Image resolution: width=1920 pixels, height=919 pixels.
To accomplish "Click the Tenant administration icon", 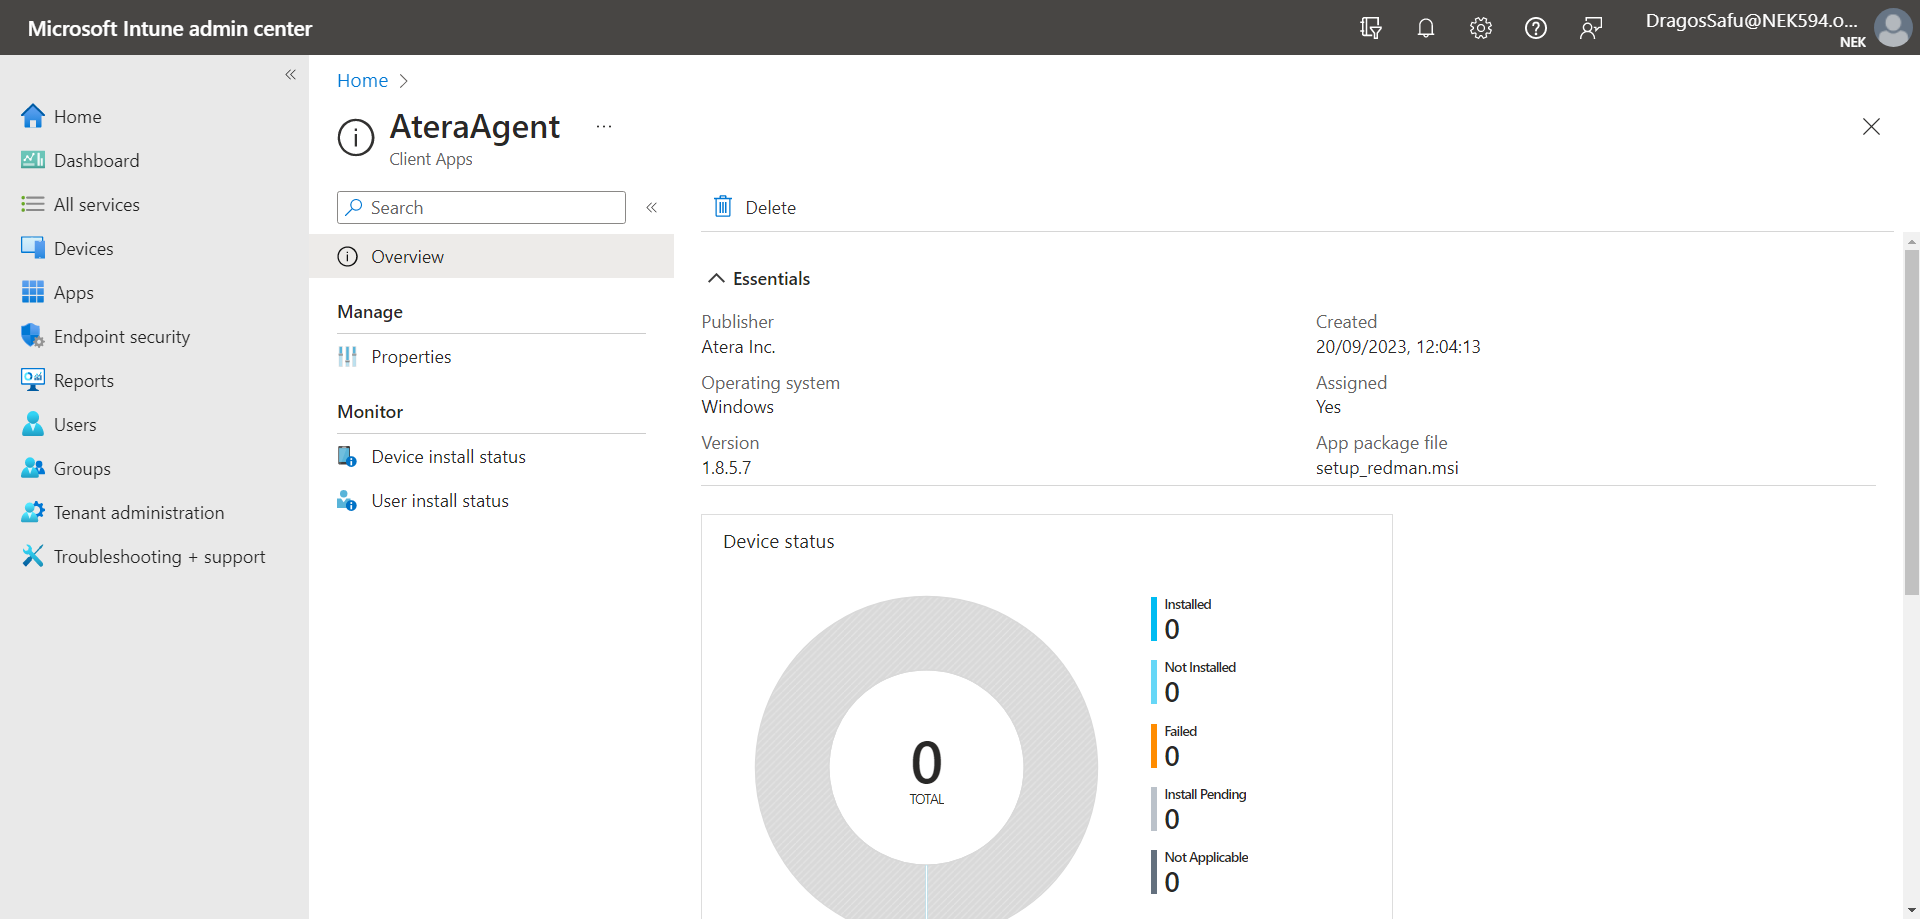I will (x=33, y=512).
